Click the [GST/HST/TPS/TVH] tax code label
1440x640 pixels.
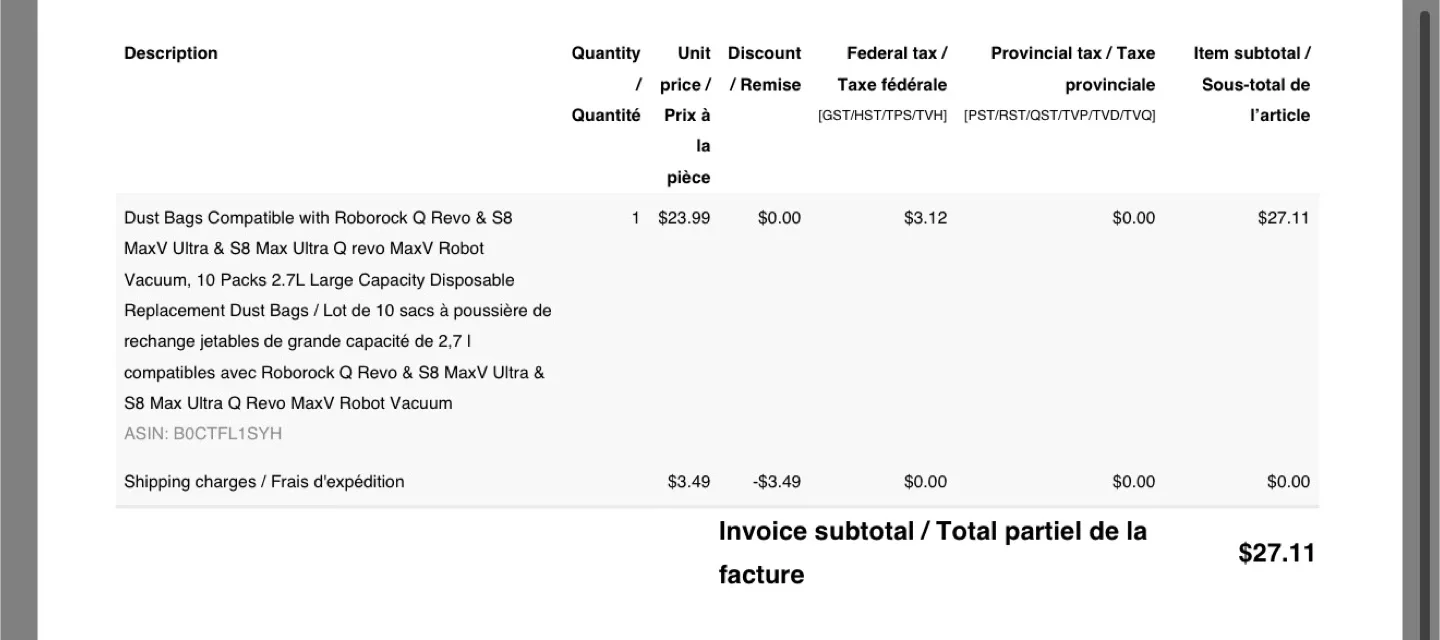click(x=882, y=116)
